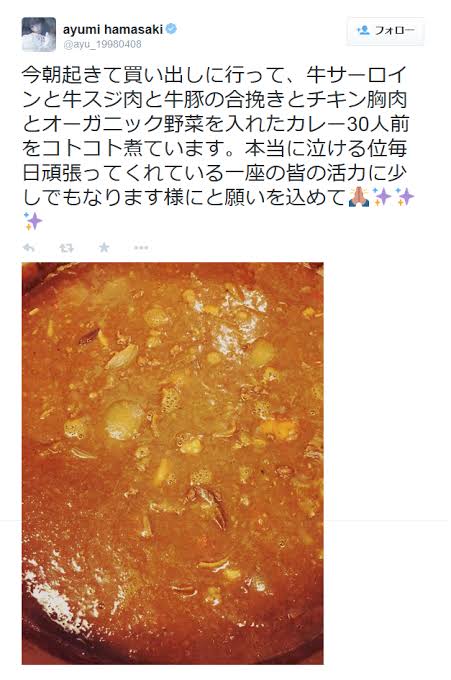Click the blue verified badge beside ayumi hamasaki
This screenshot has width=451, height=680.
coord(172,29)
